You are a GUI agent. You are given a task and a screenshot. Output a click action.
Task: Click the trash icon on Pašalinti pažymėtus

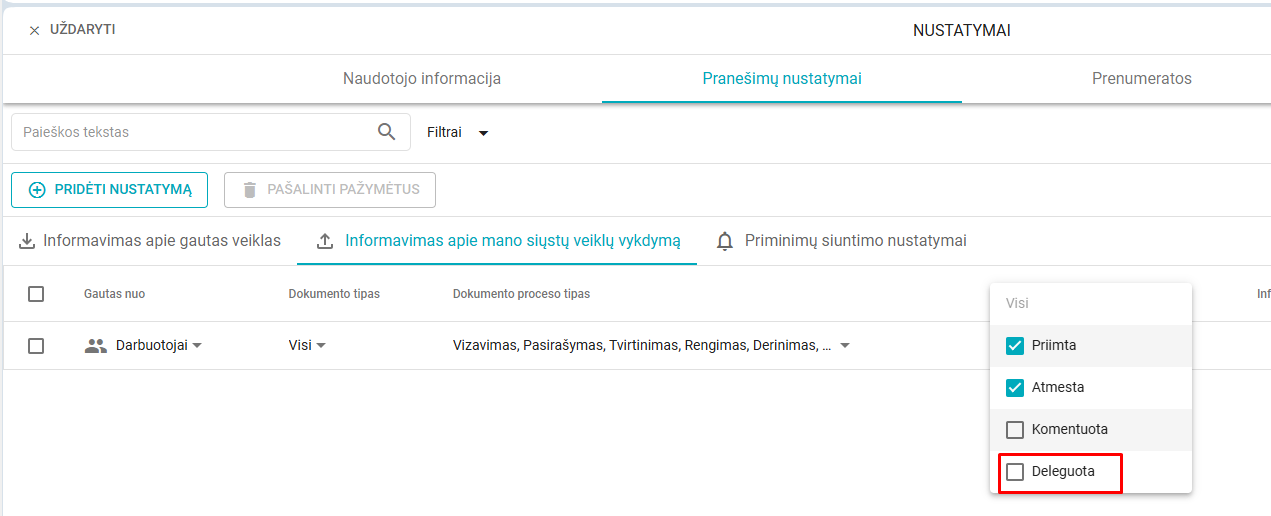(250, 190)
